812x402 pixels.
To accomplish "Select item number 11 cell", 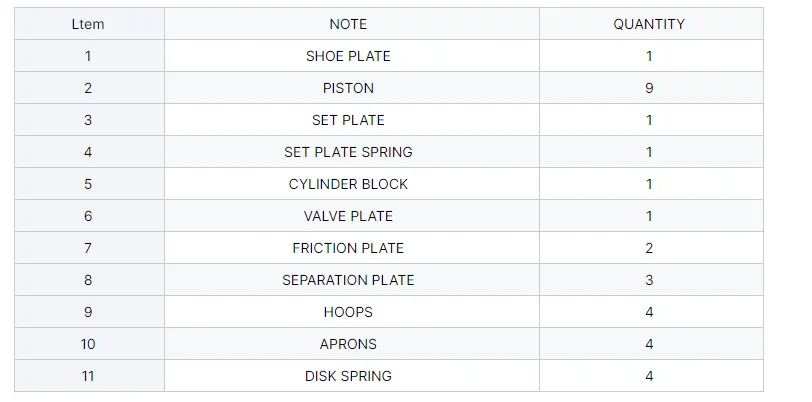I will [89, 376].
